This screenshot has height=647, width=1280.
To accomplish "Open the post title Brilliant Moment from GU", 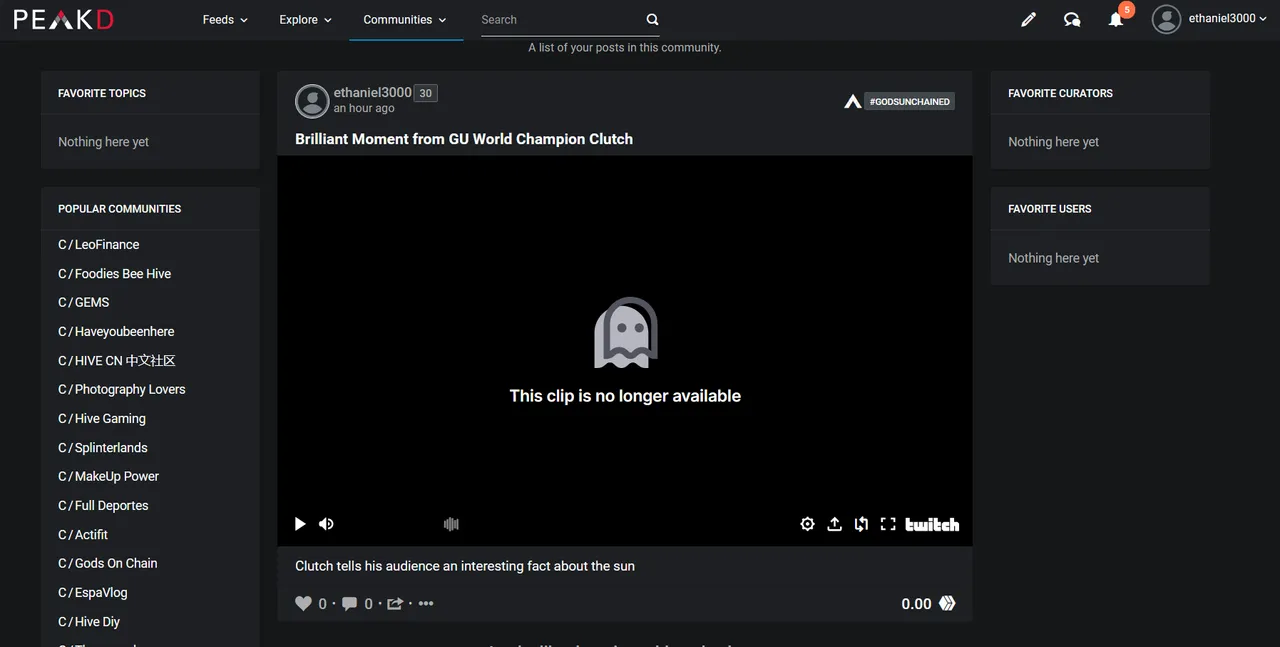I will [x=464, y=139].
